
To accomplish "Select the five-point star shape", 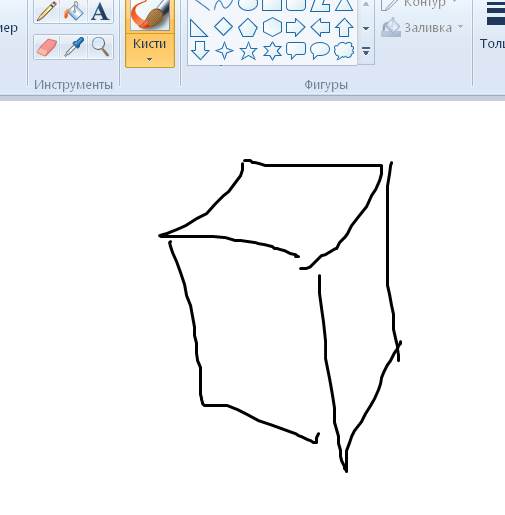I will pos(248,51).
